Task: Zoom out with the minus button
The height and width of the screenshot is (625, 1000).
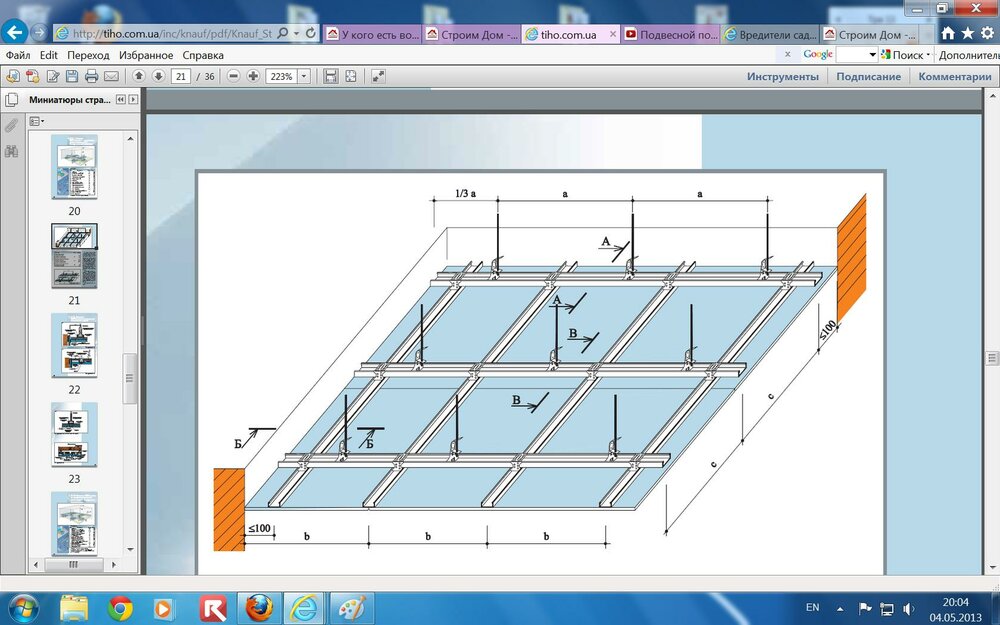Action: (233, 76)
